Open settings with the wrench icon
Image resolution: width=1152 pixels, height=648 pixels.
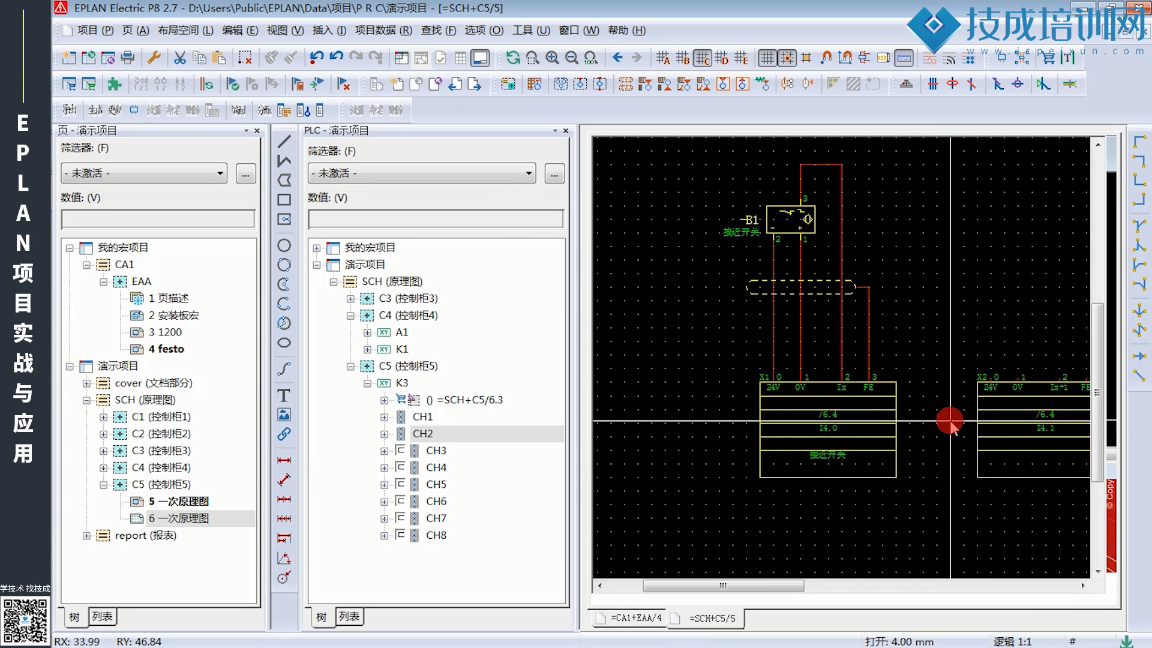(154, 57)
